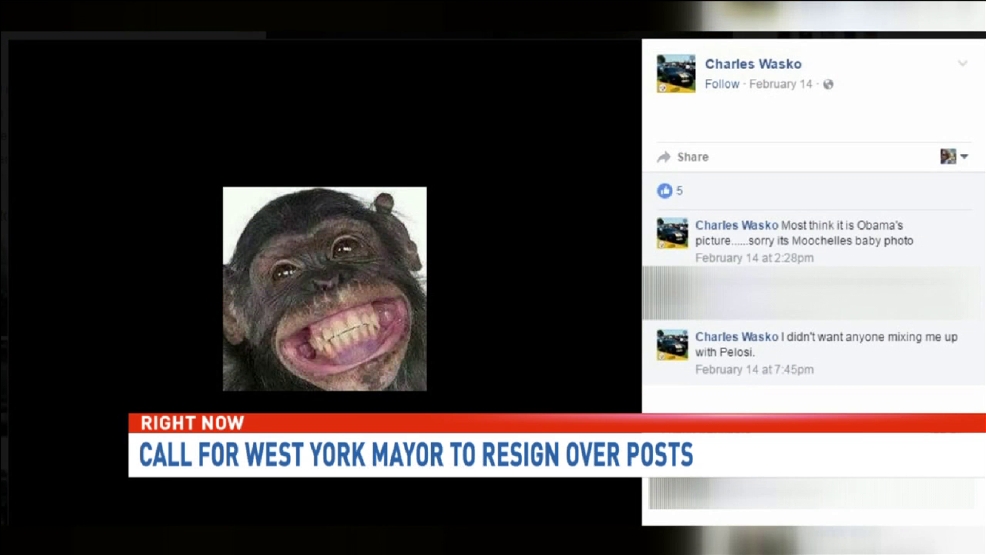Click the headline CALL FOR WEST YORK MAYOR TO RESIGN

(416, 455)
